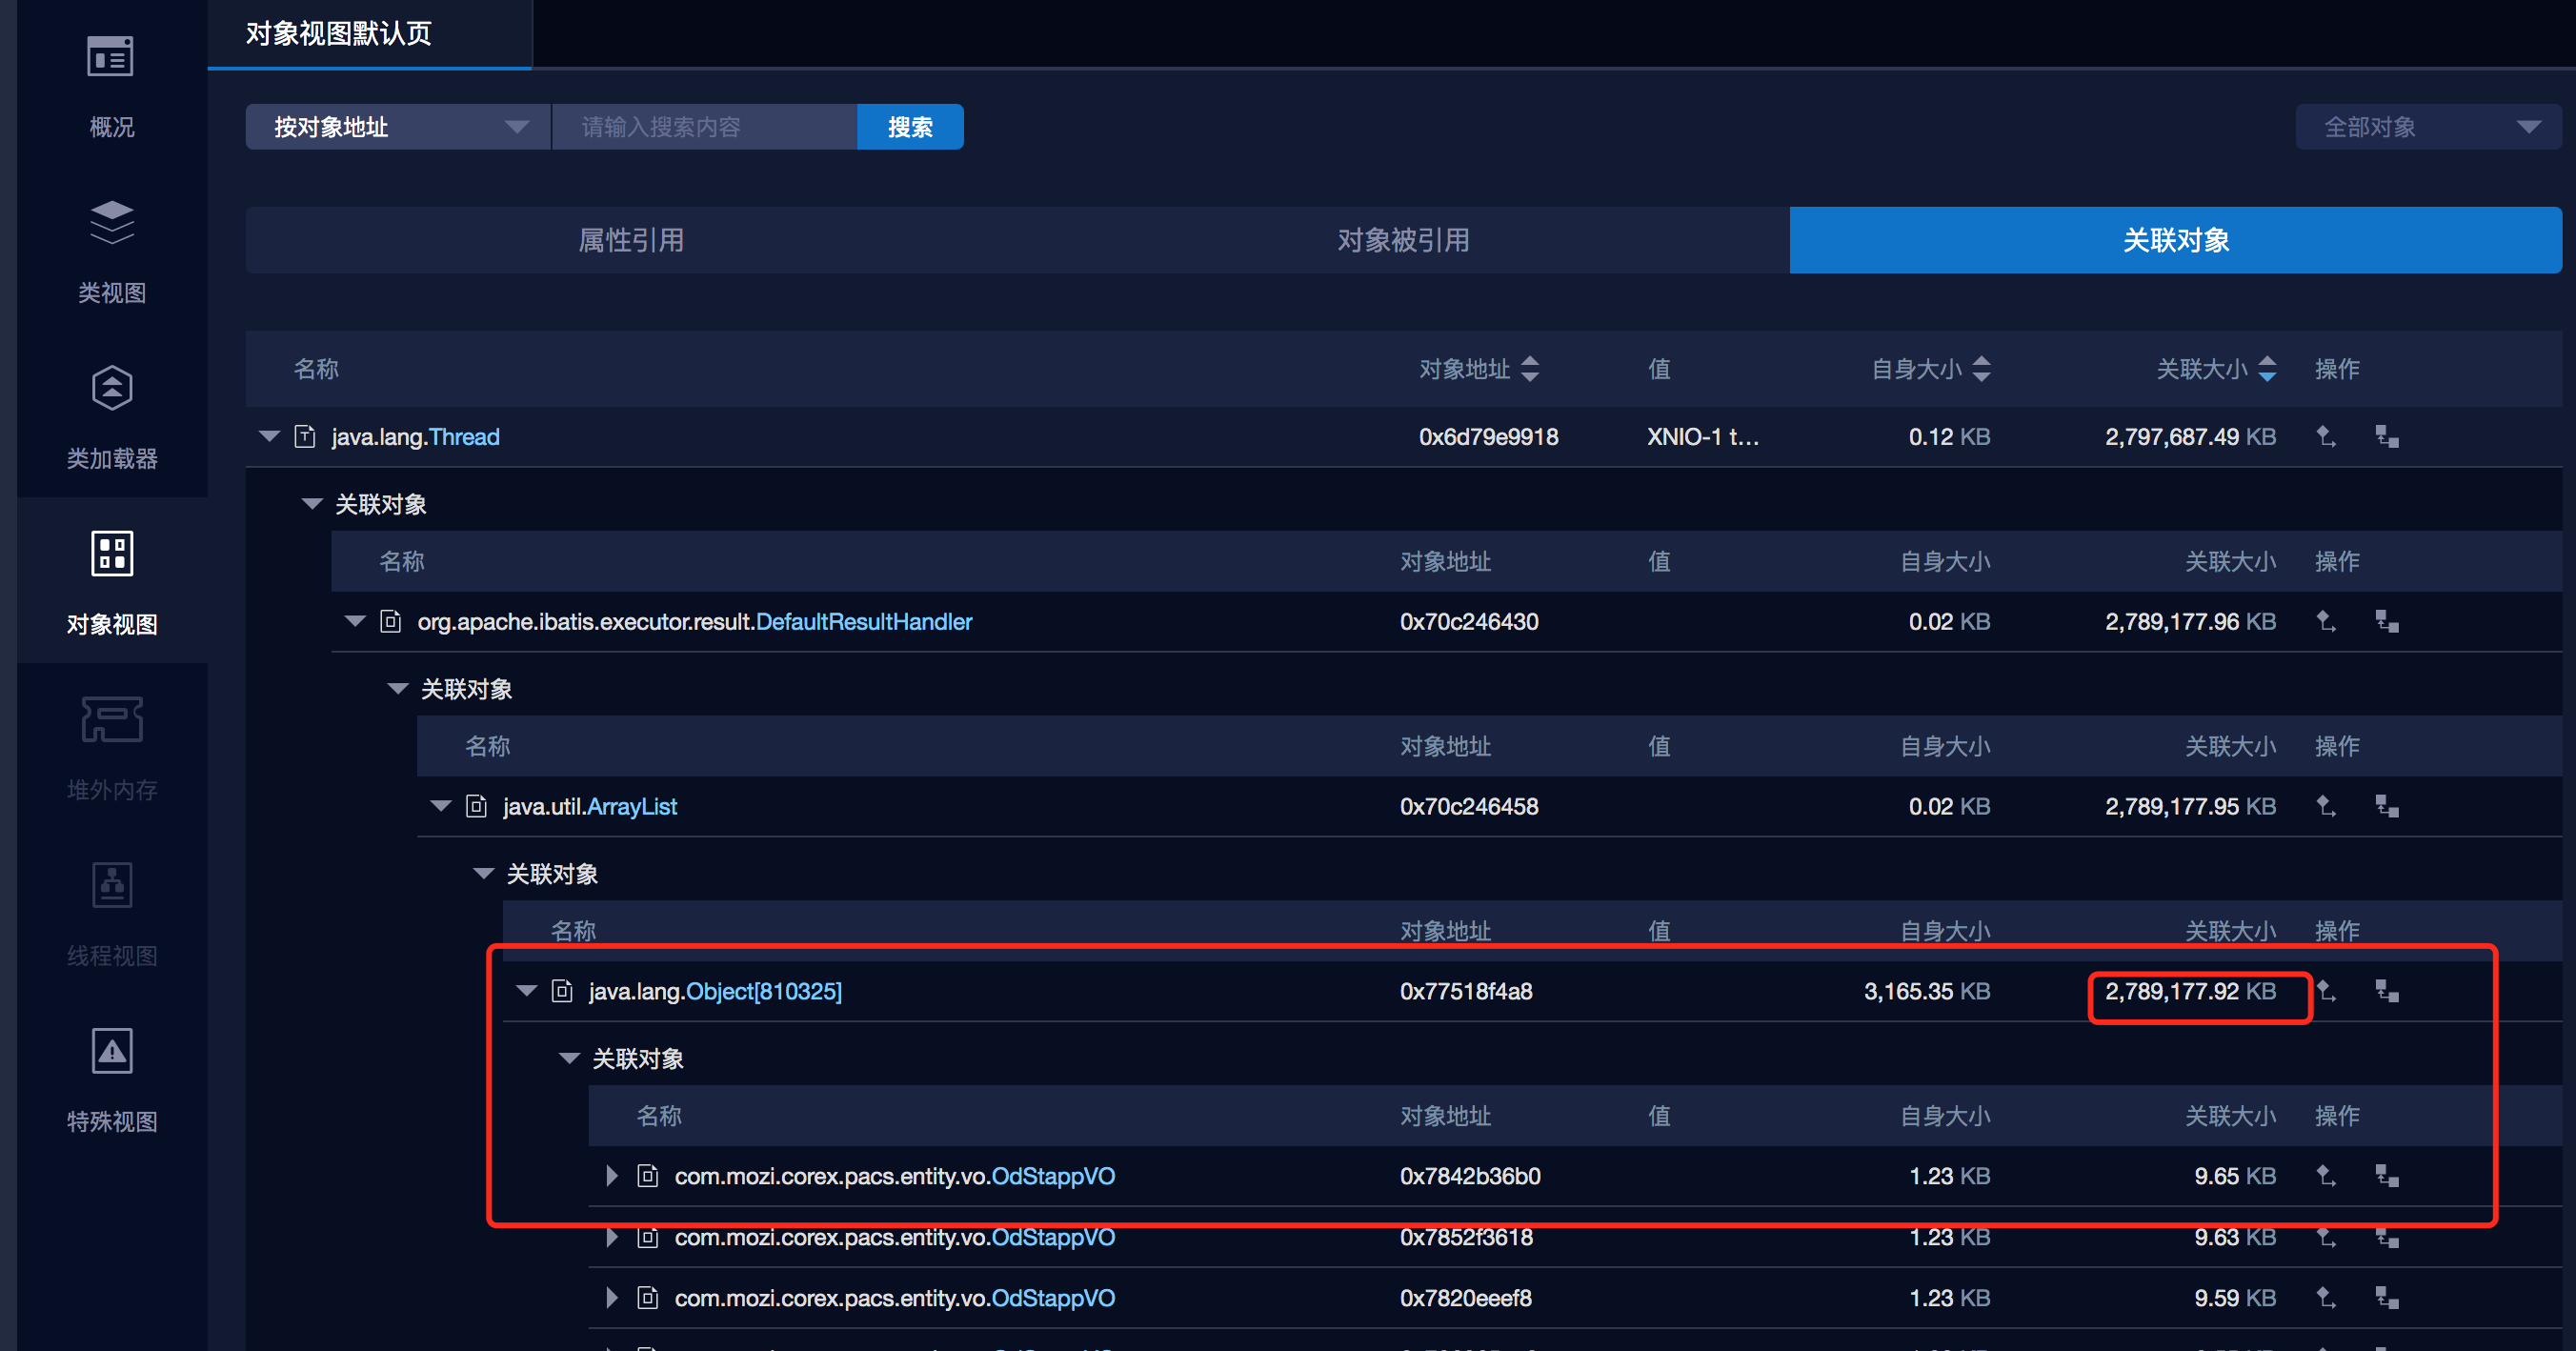
Task: Click the object icon beside DefaultResultHandler
Action: pyautogui.click(x=391, y=621)
